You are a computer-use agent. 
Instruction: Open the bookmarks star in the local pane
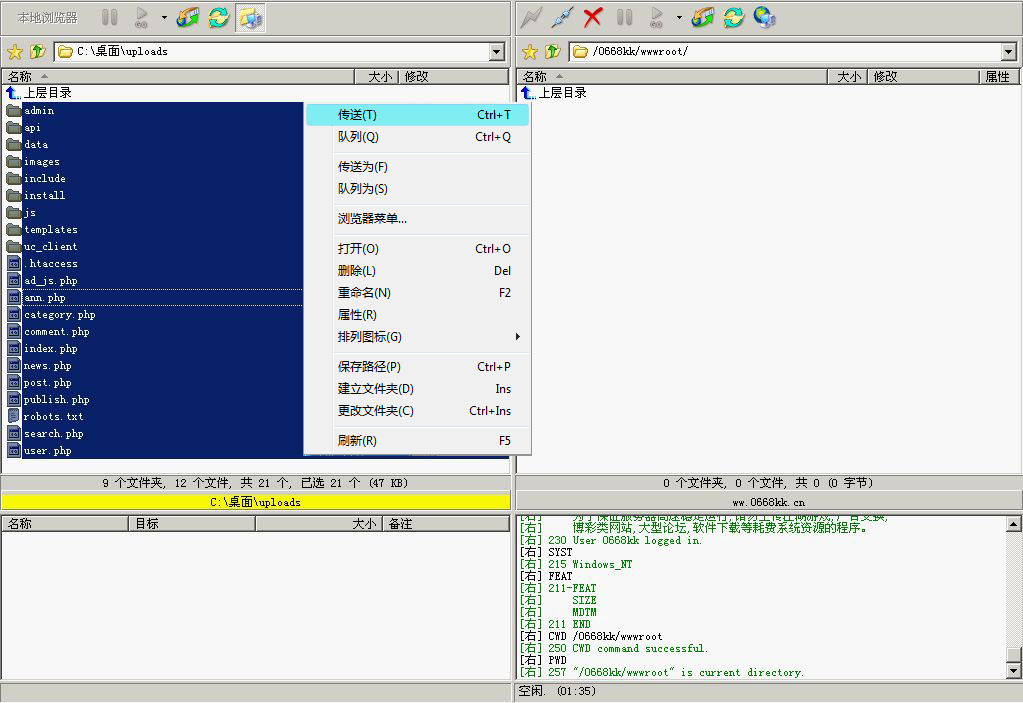point(15,52)
